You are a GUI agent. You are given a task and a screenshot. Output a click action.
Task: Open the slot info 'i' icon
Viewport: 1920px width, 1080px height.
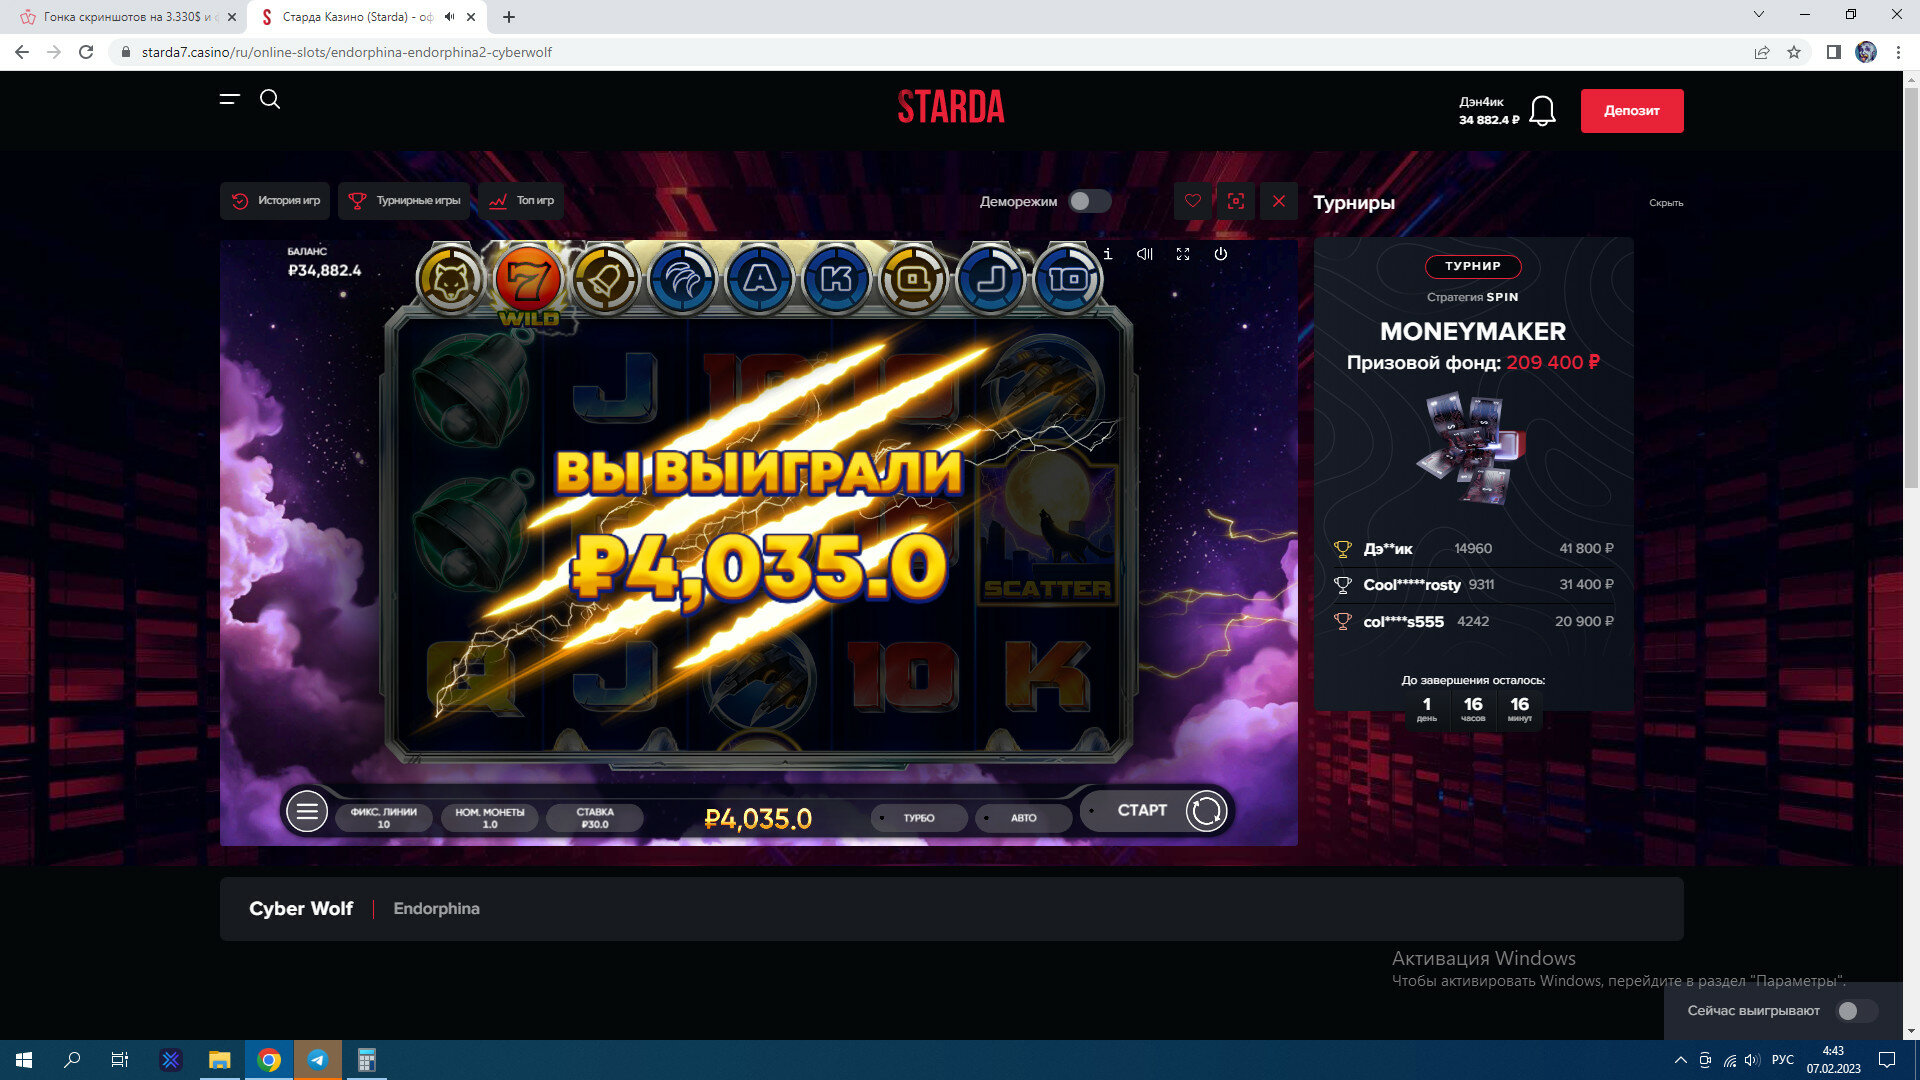pyautogui.click(x=1108, y=254)
